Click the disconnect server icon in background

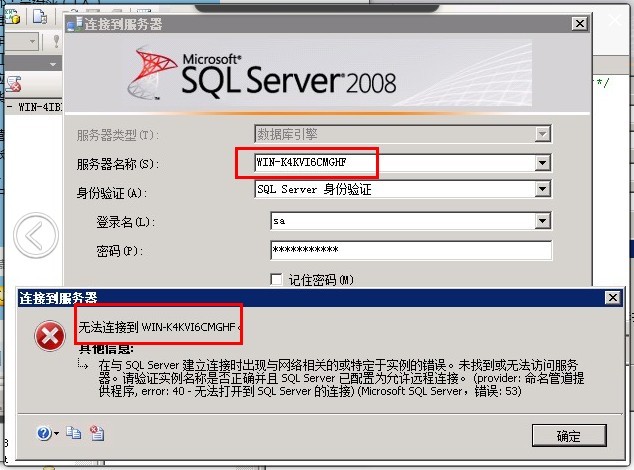[x=13, y=83]
